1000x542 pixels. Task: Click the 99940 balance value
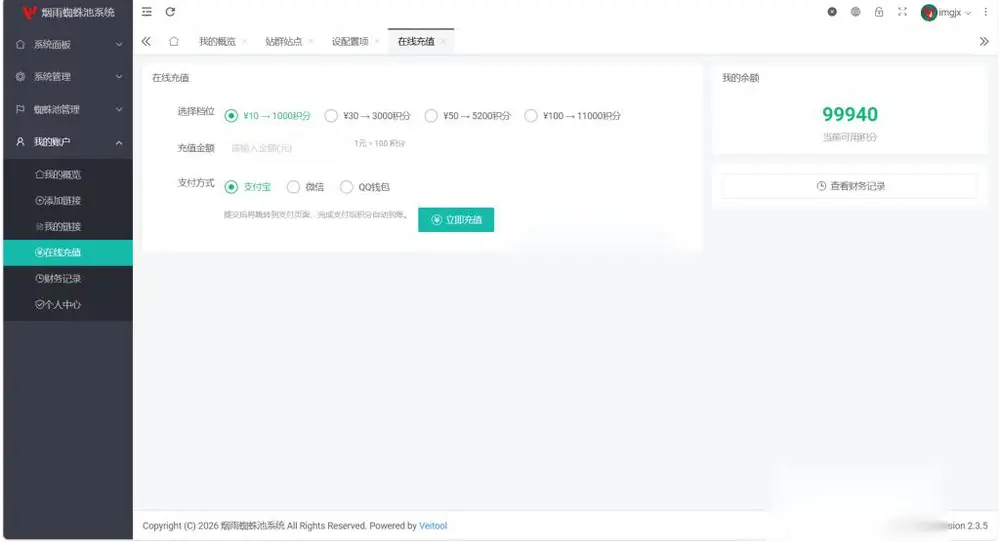coord(849,114)
